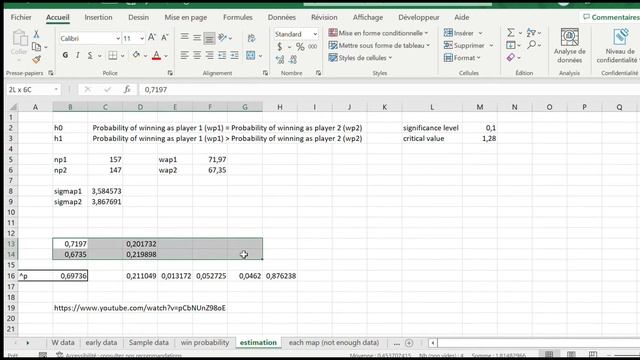Click the insert function fx icon

point(127,89)
